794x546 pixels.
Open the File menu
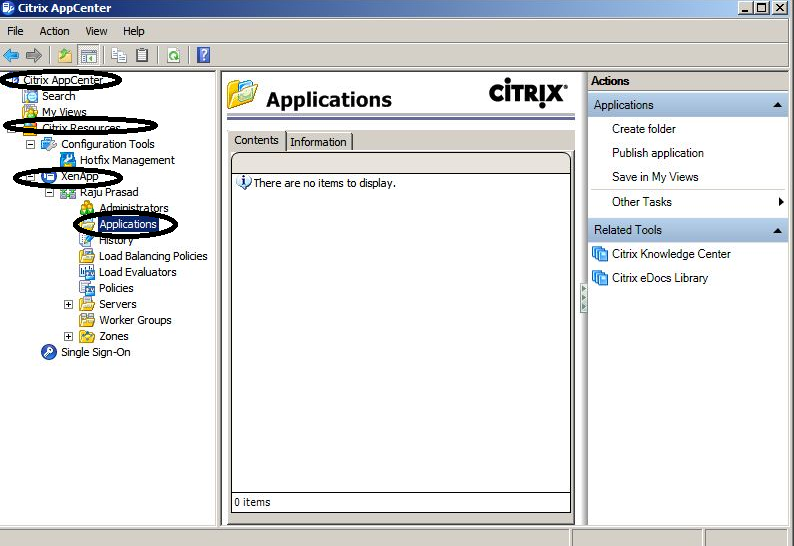click(x=15, y=31)
